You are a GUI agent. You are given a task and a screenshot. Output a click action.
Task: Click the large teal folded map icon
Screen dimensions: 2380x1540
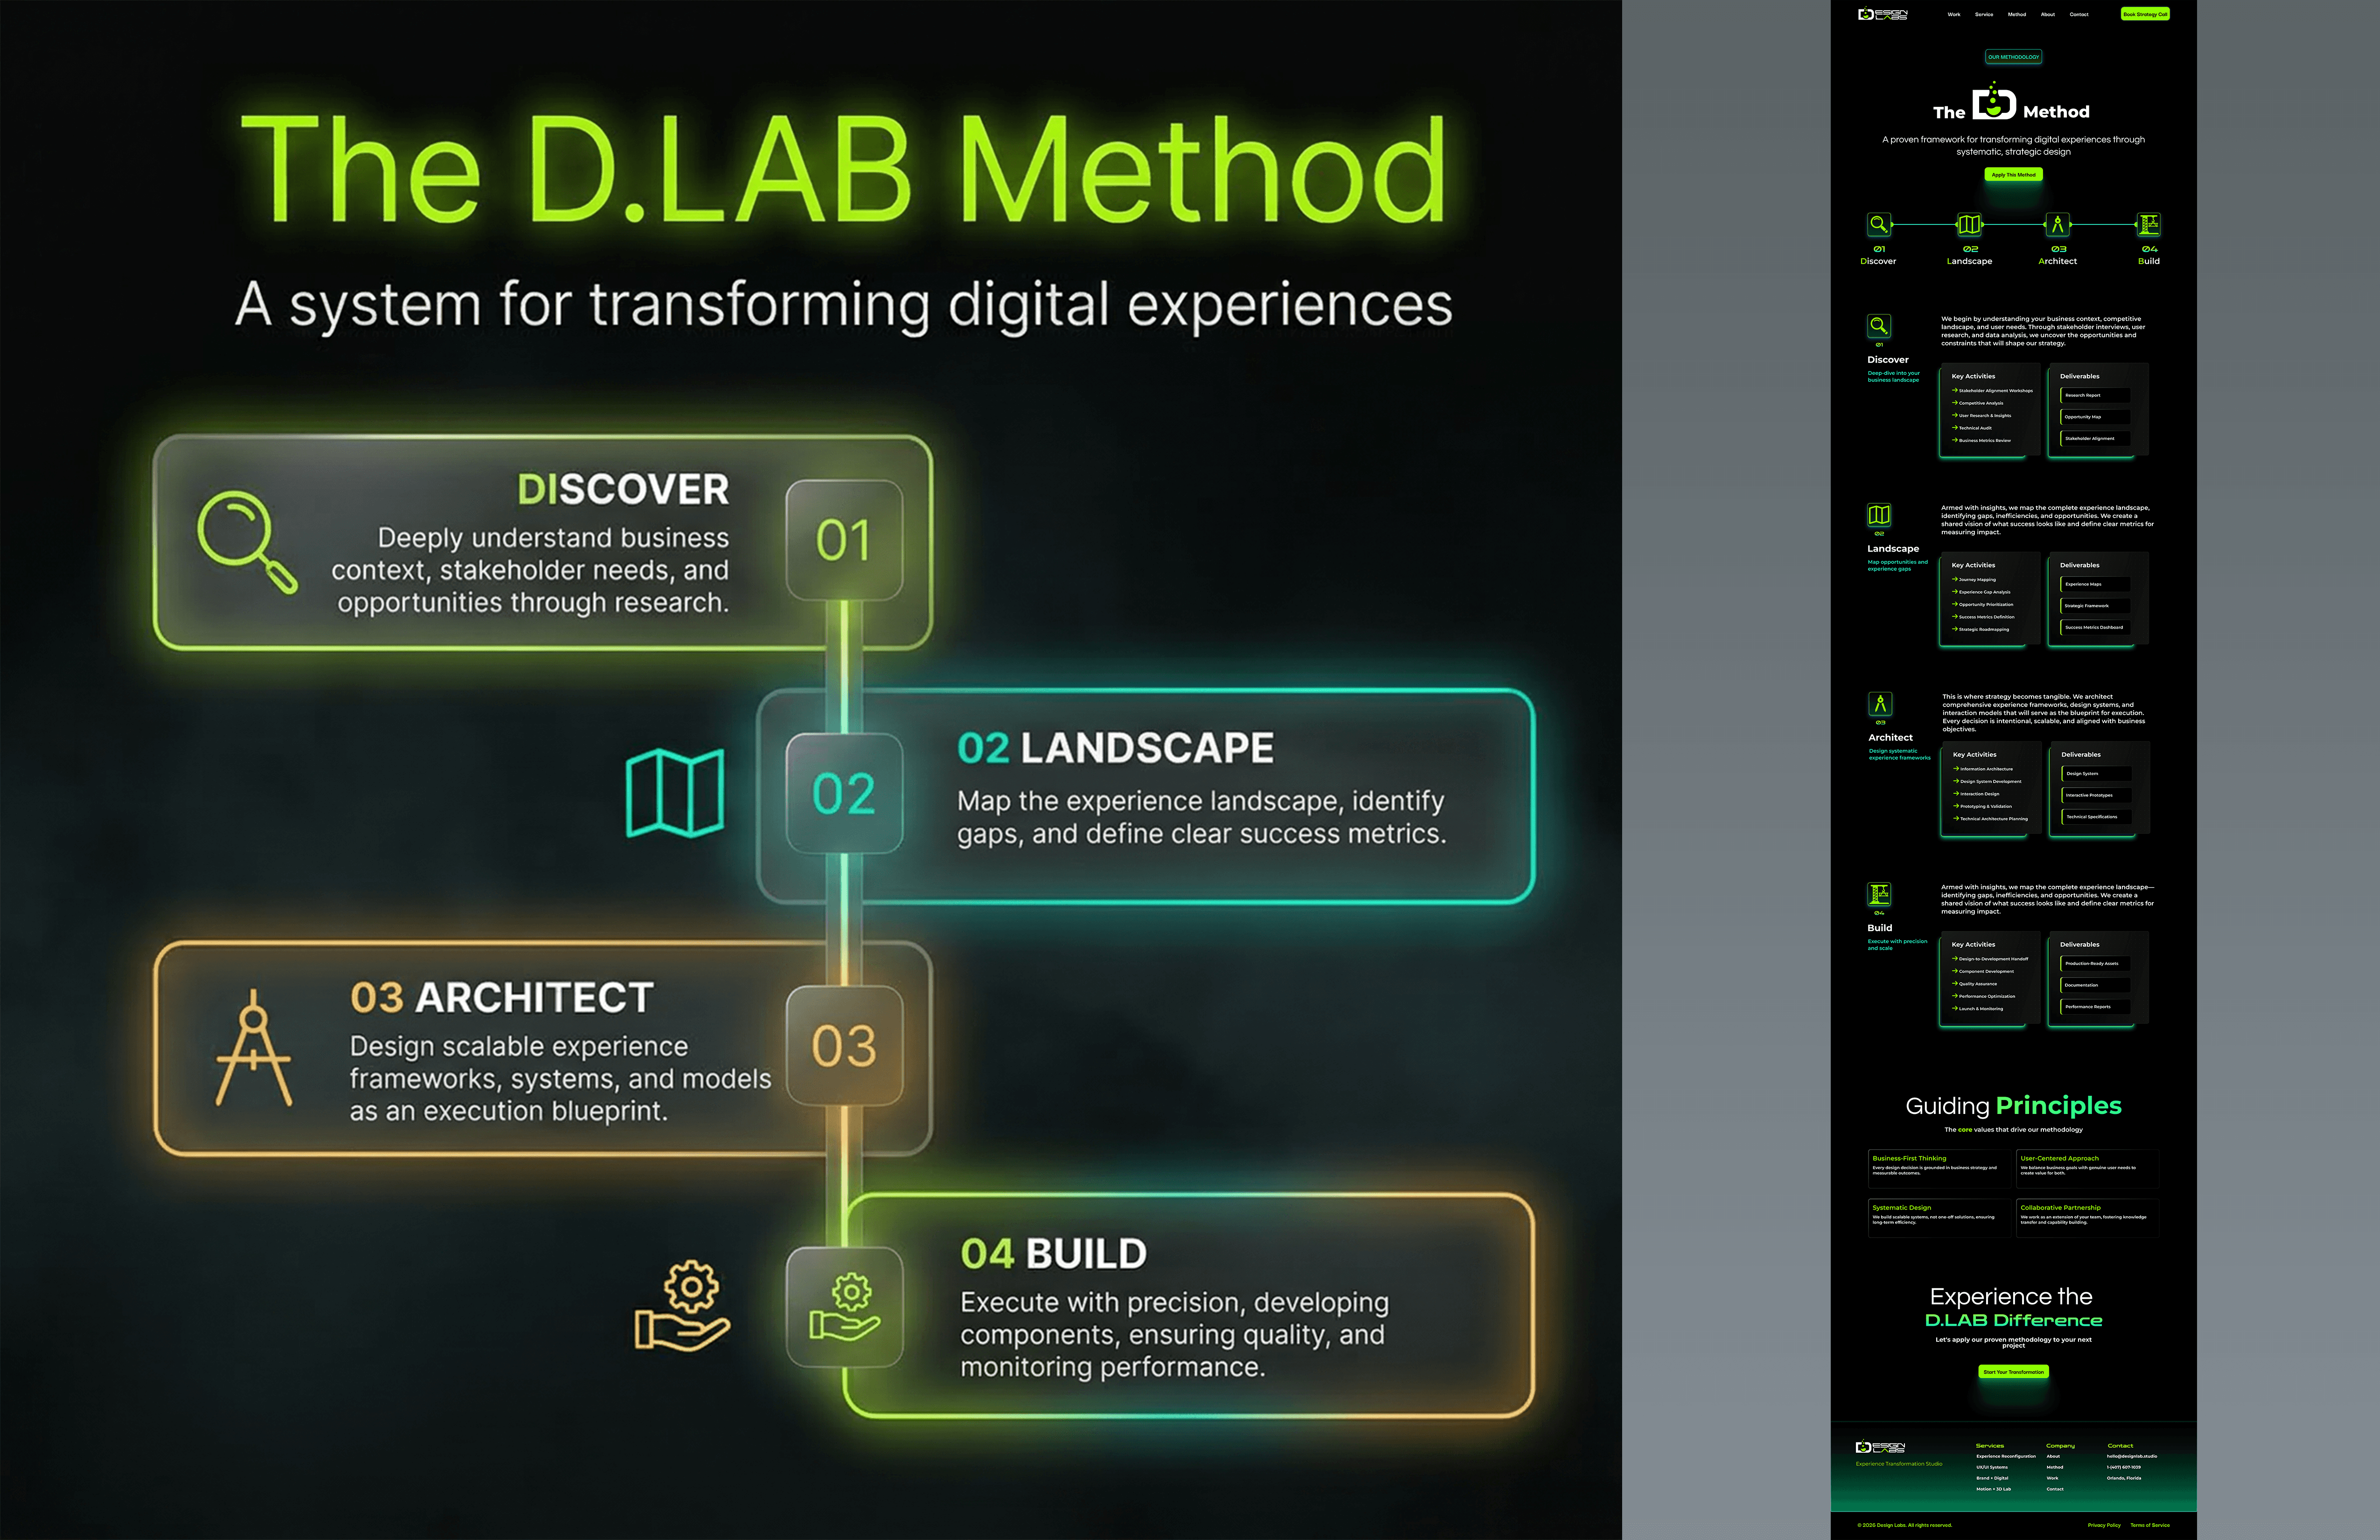(x=675, y=792)
